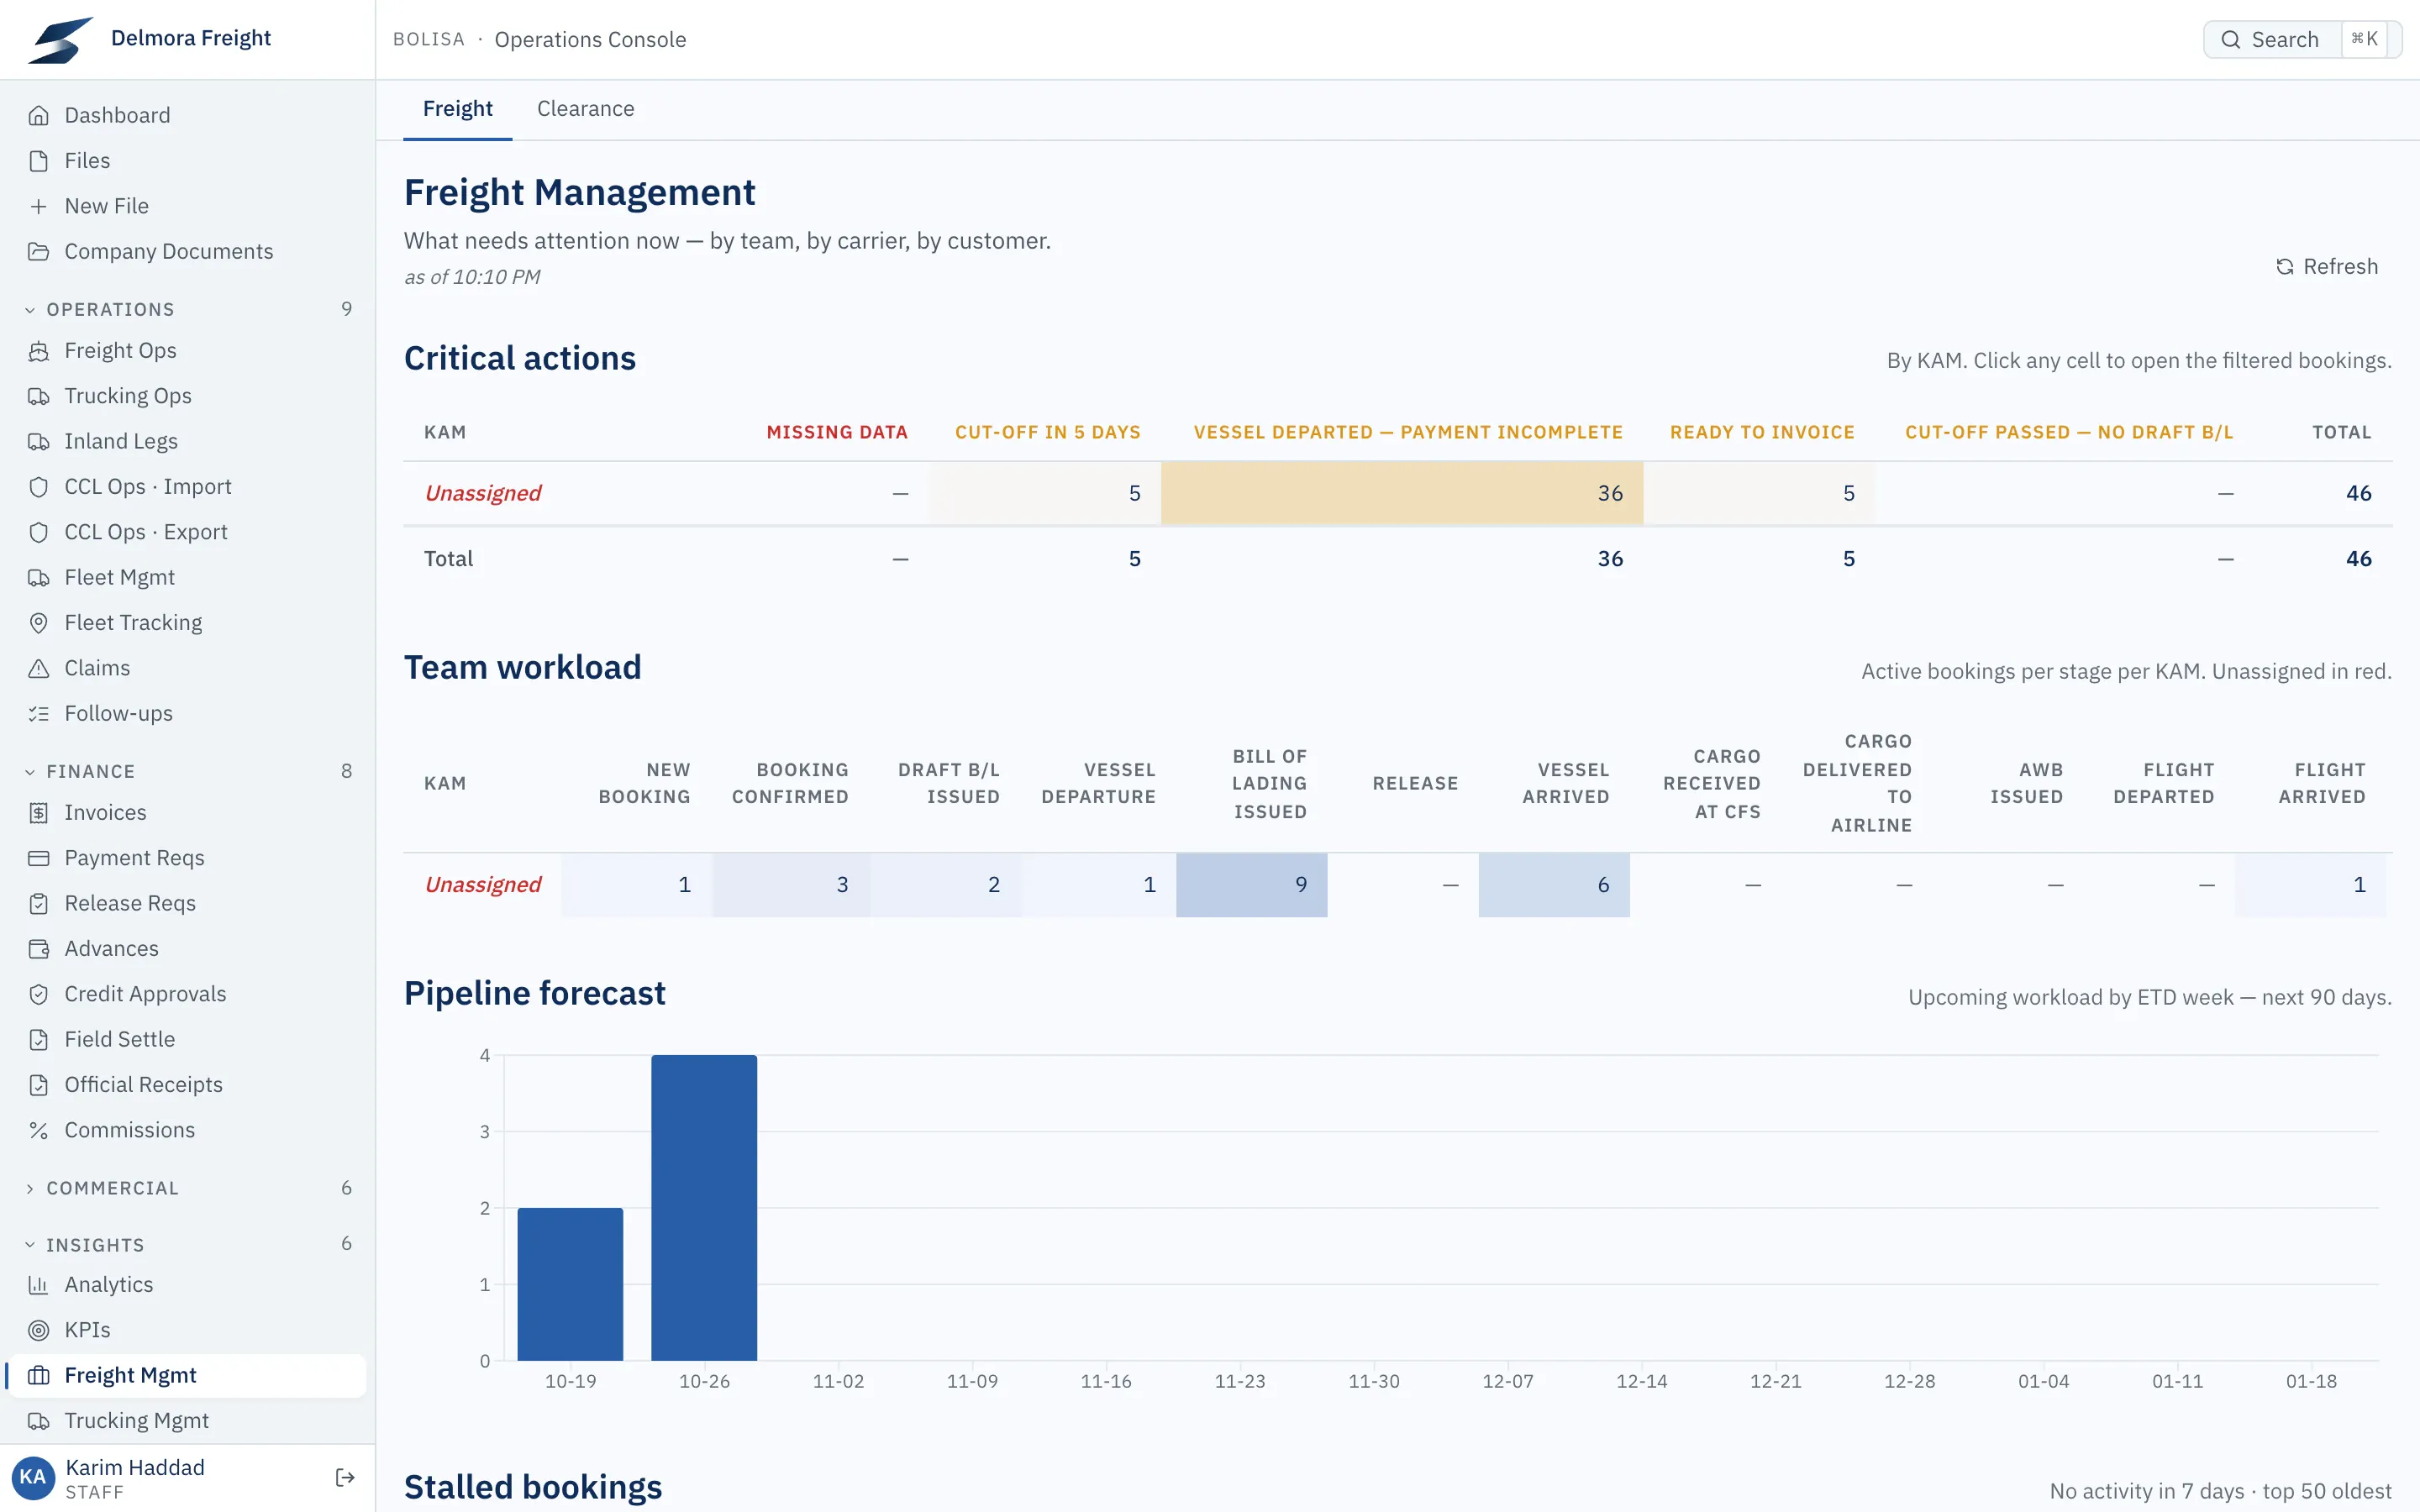
Task: Click the Advances wallet icon
Action: pyautogui.click(x=38, y=949)
